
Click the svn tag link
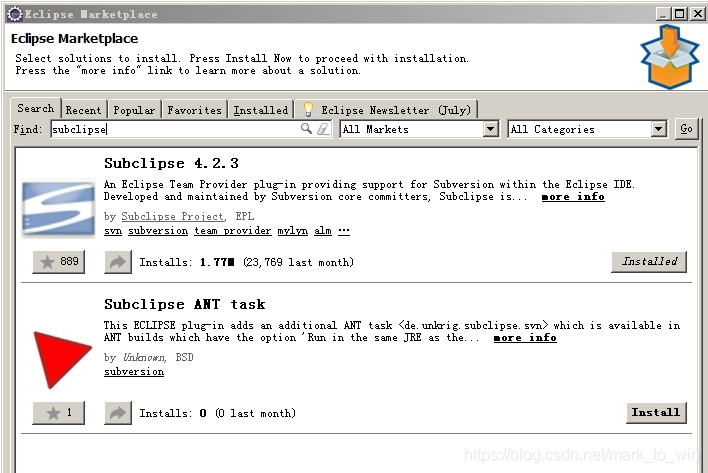tap(113, 231)
